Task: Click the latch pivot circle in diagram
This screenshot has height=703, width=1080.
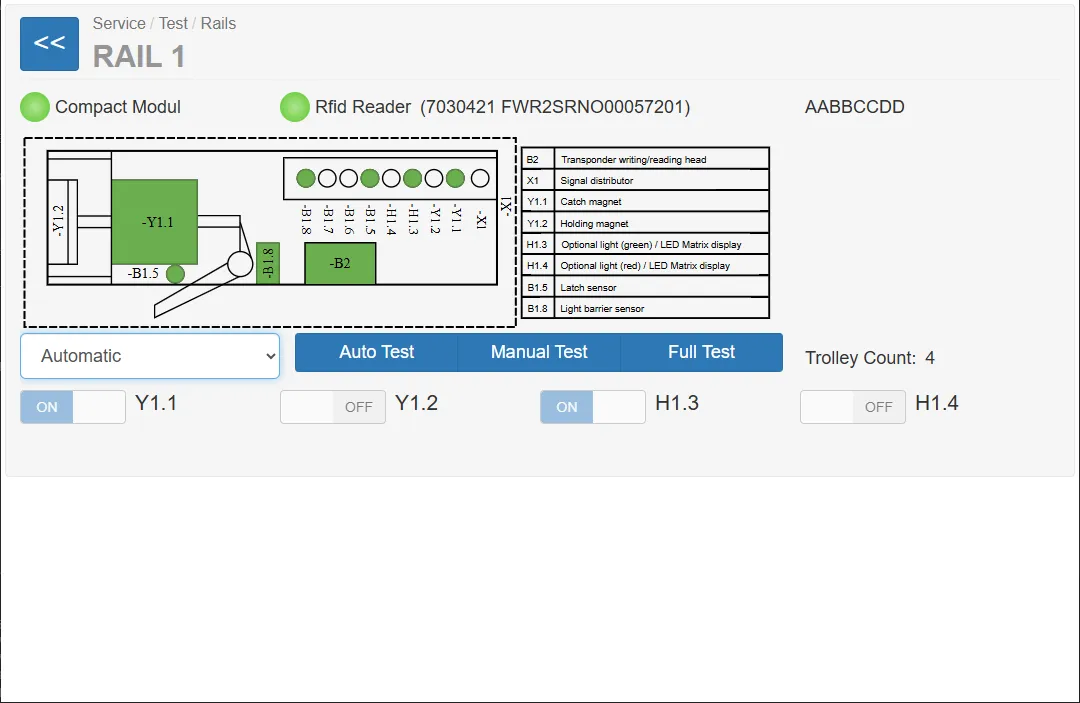Action: pyautogui.click(x=240, y=264)
